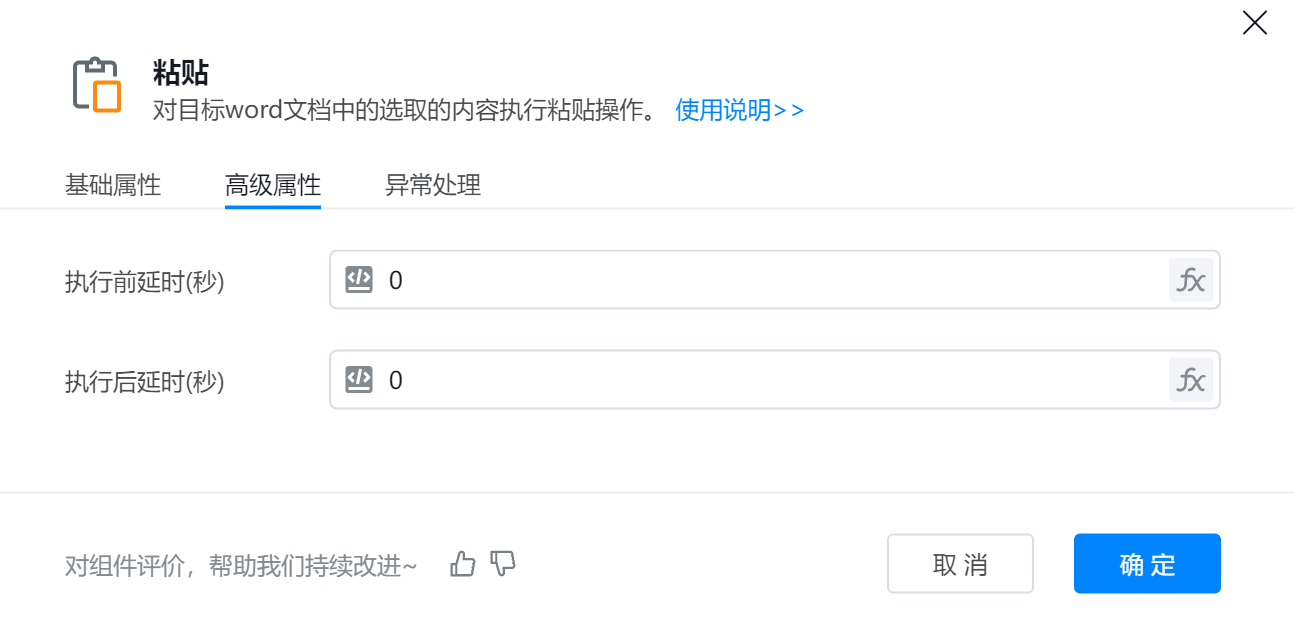Close the 粘贴 dialog with X
Viewport: 1294px width, 621px height.
pyautogui.click(x=1254, y=23)
